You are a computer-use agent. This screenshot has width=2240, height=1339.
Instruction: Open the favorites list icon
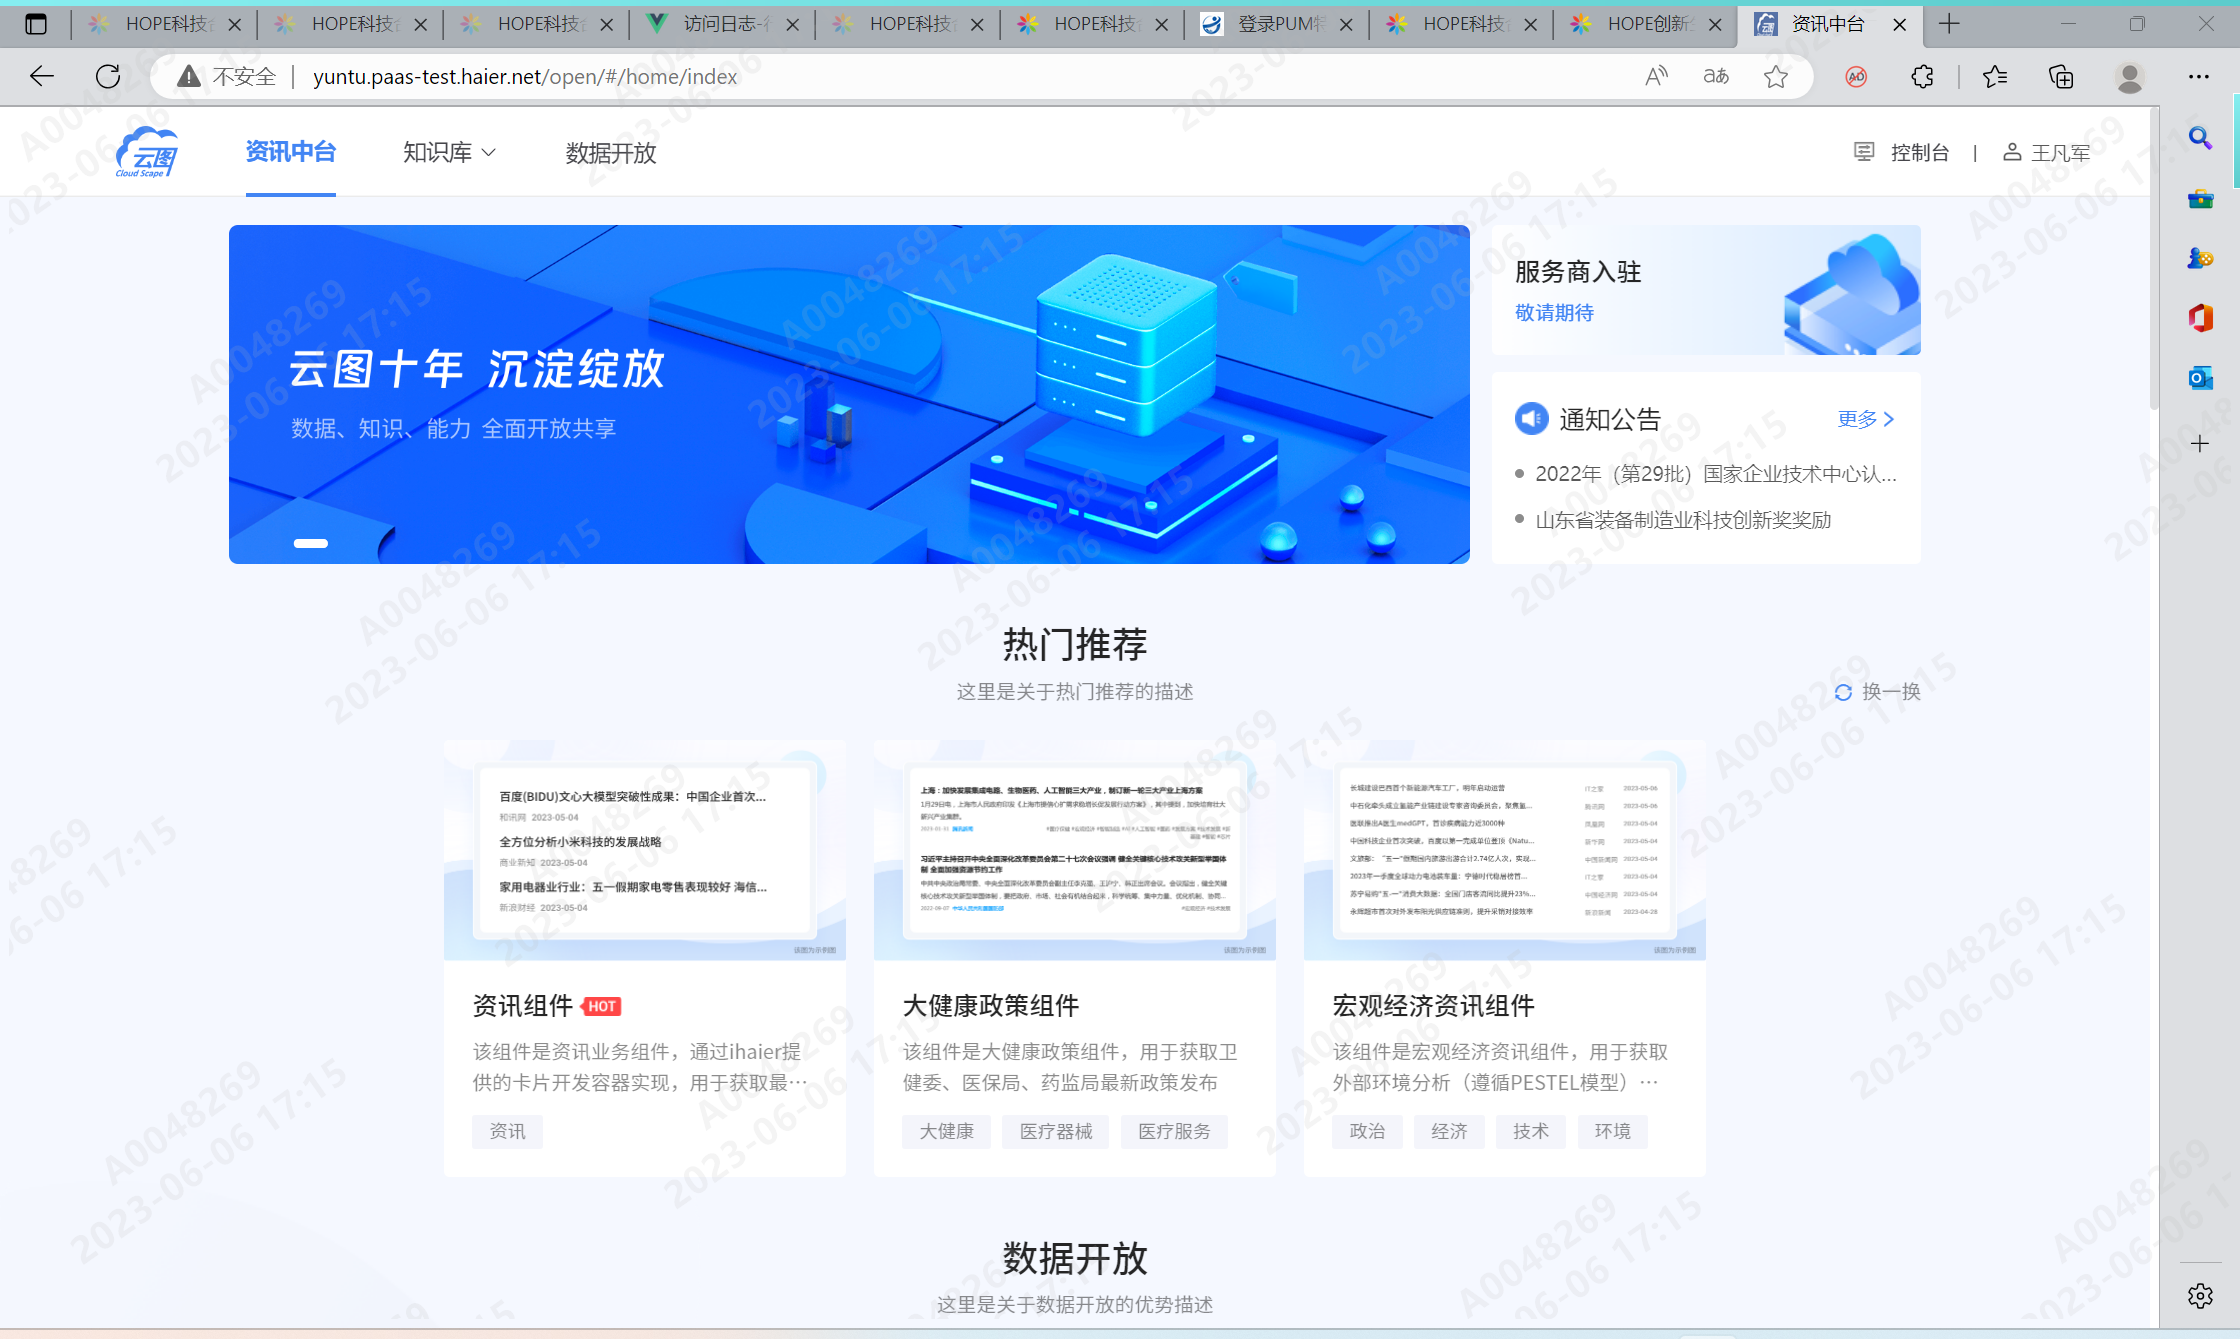coord(1995,76)
